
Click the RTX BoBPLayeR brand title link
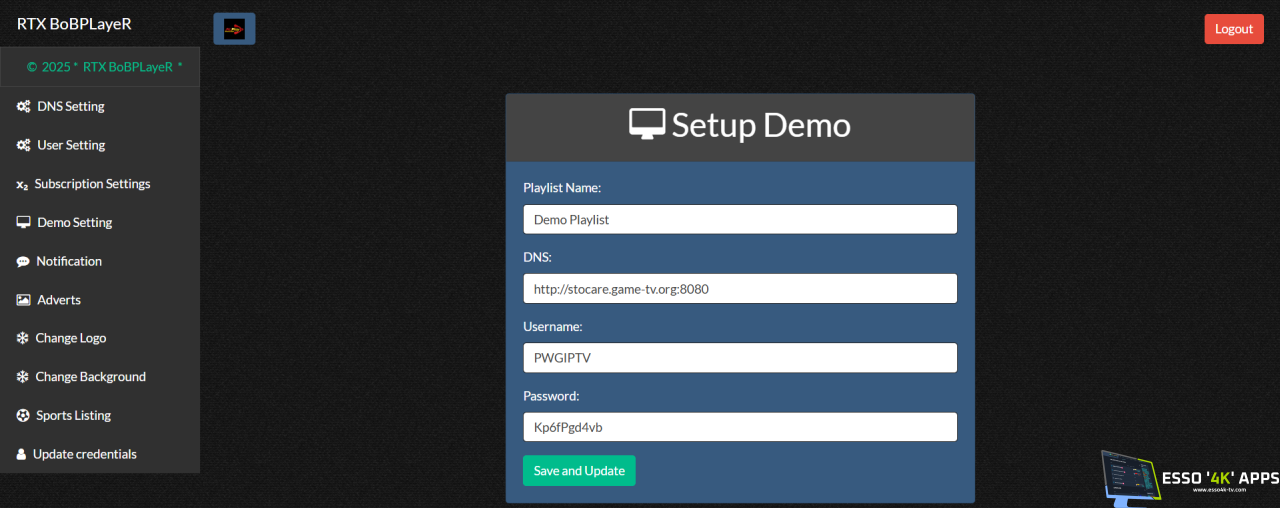pos(74,23)
